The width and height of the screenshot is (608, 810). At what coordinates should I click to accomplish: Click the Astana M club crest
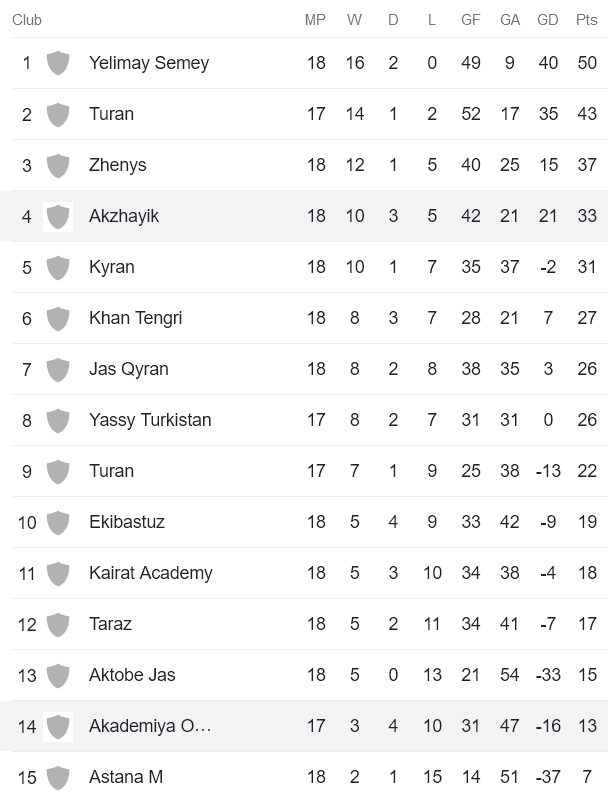click(x=57, y=777)
